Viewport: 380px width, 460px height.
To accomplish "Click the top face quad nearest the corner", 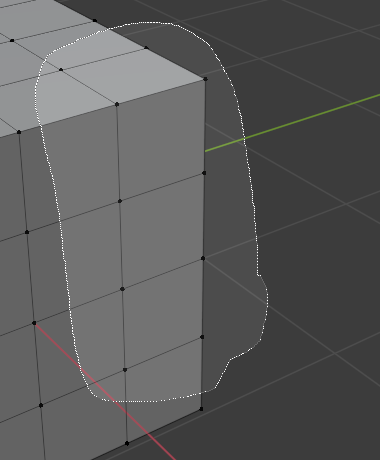I will tap(133, 75).
